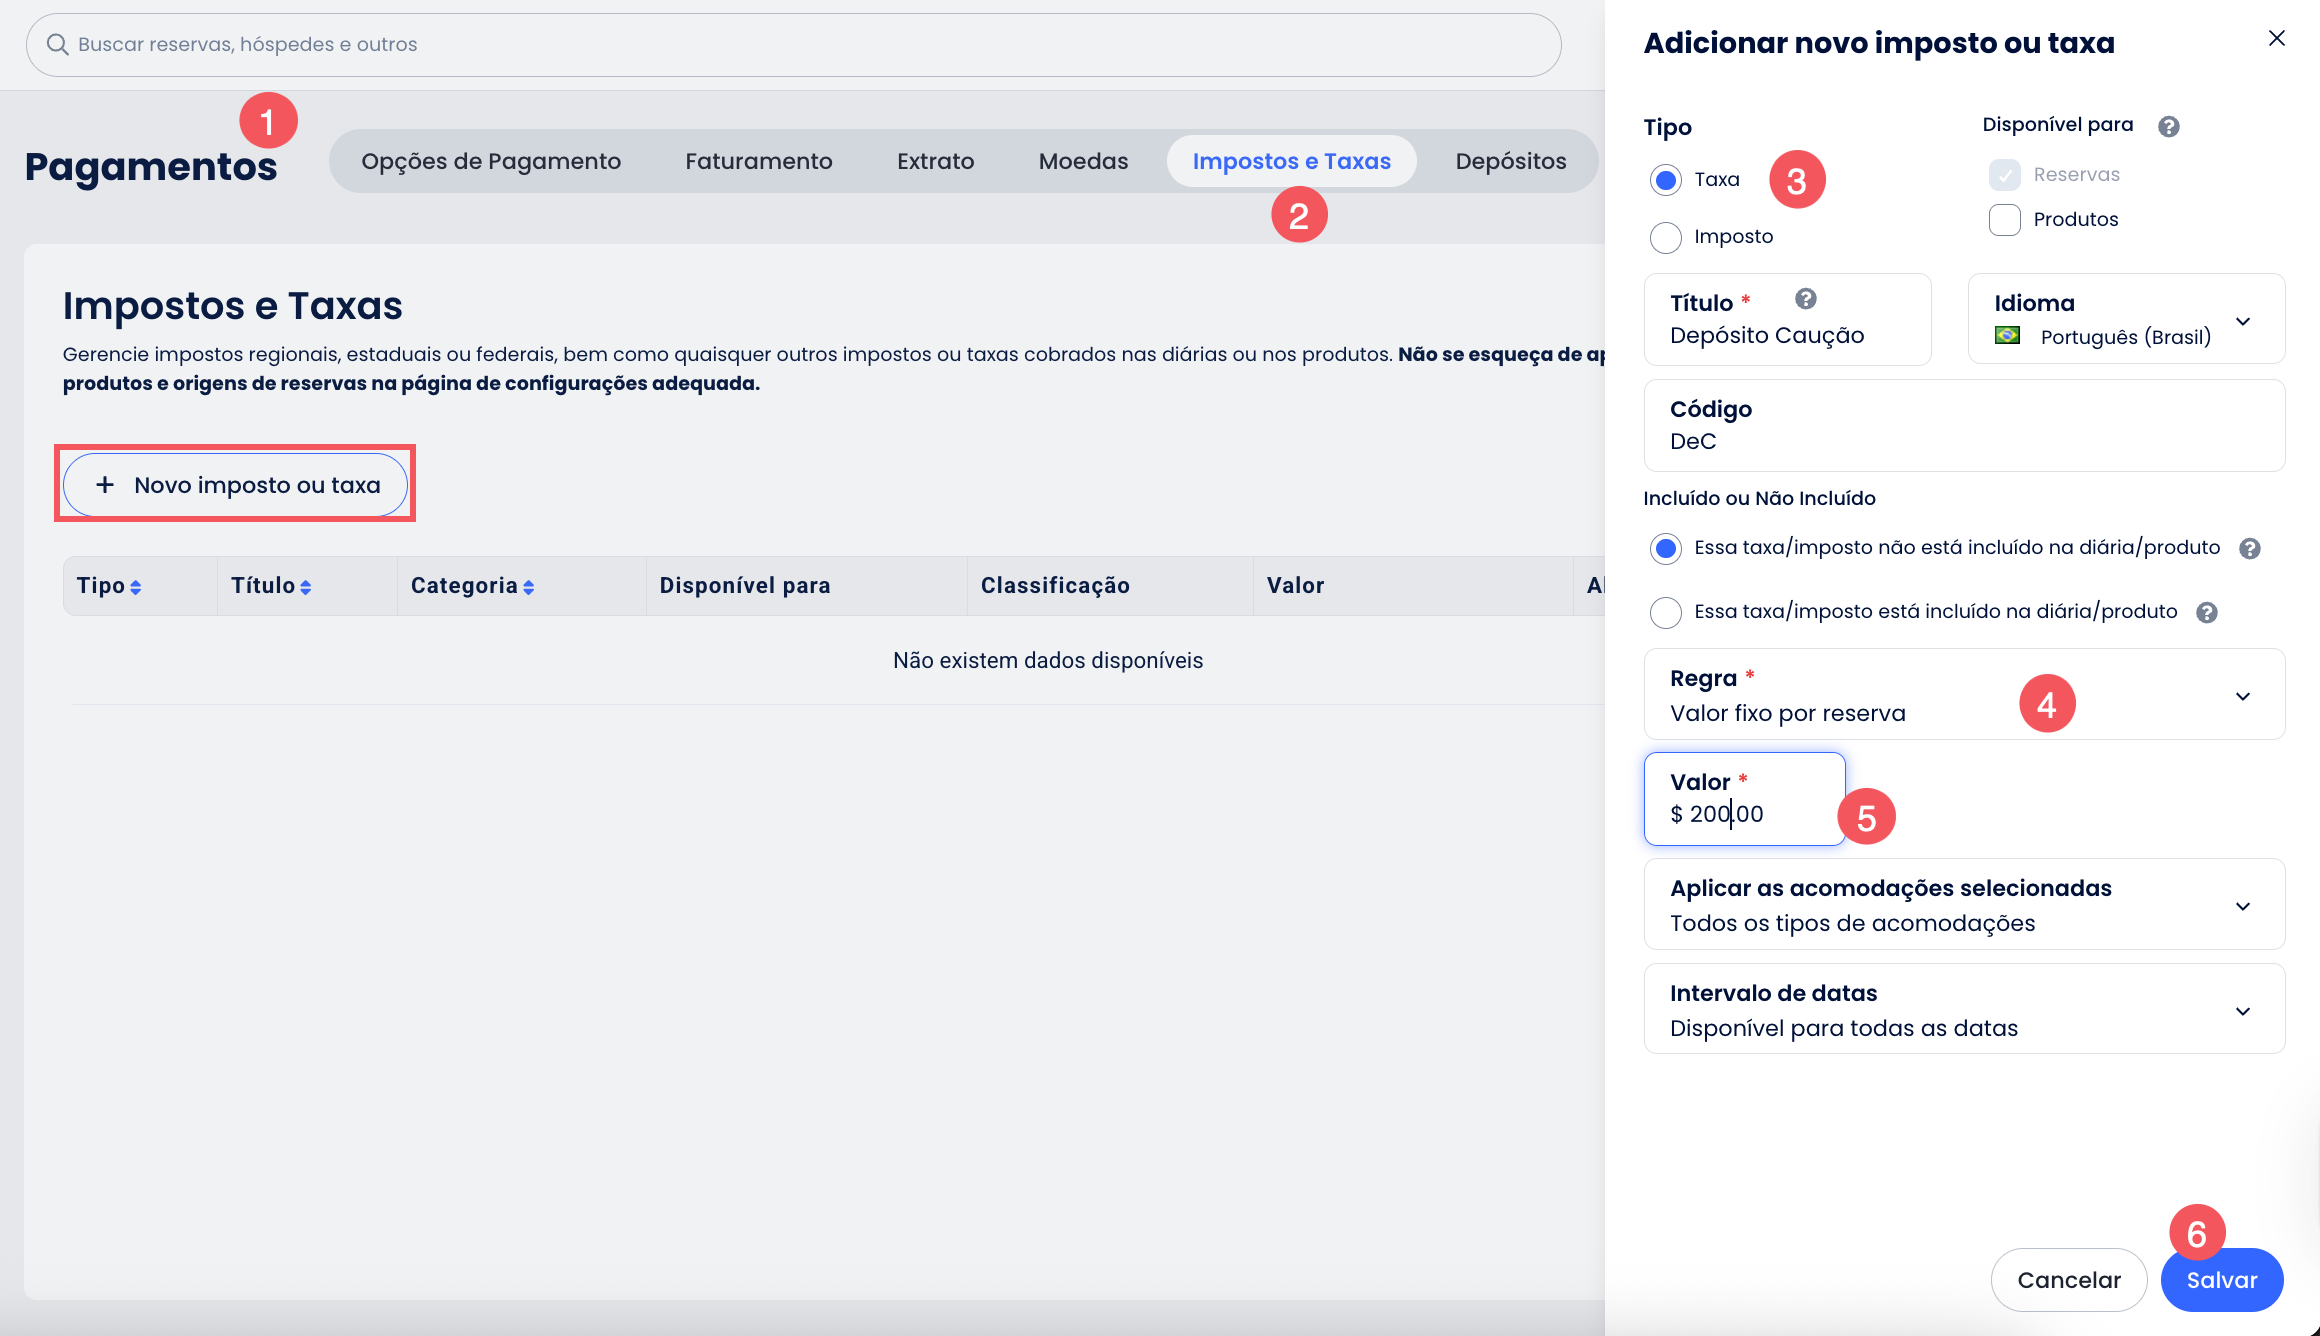Select the Imposto radio button
This screenshot has width=2320, height=1336.
(x=1665, y=237)
